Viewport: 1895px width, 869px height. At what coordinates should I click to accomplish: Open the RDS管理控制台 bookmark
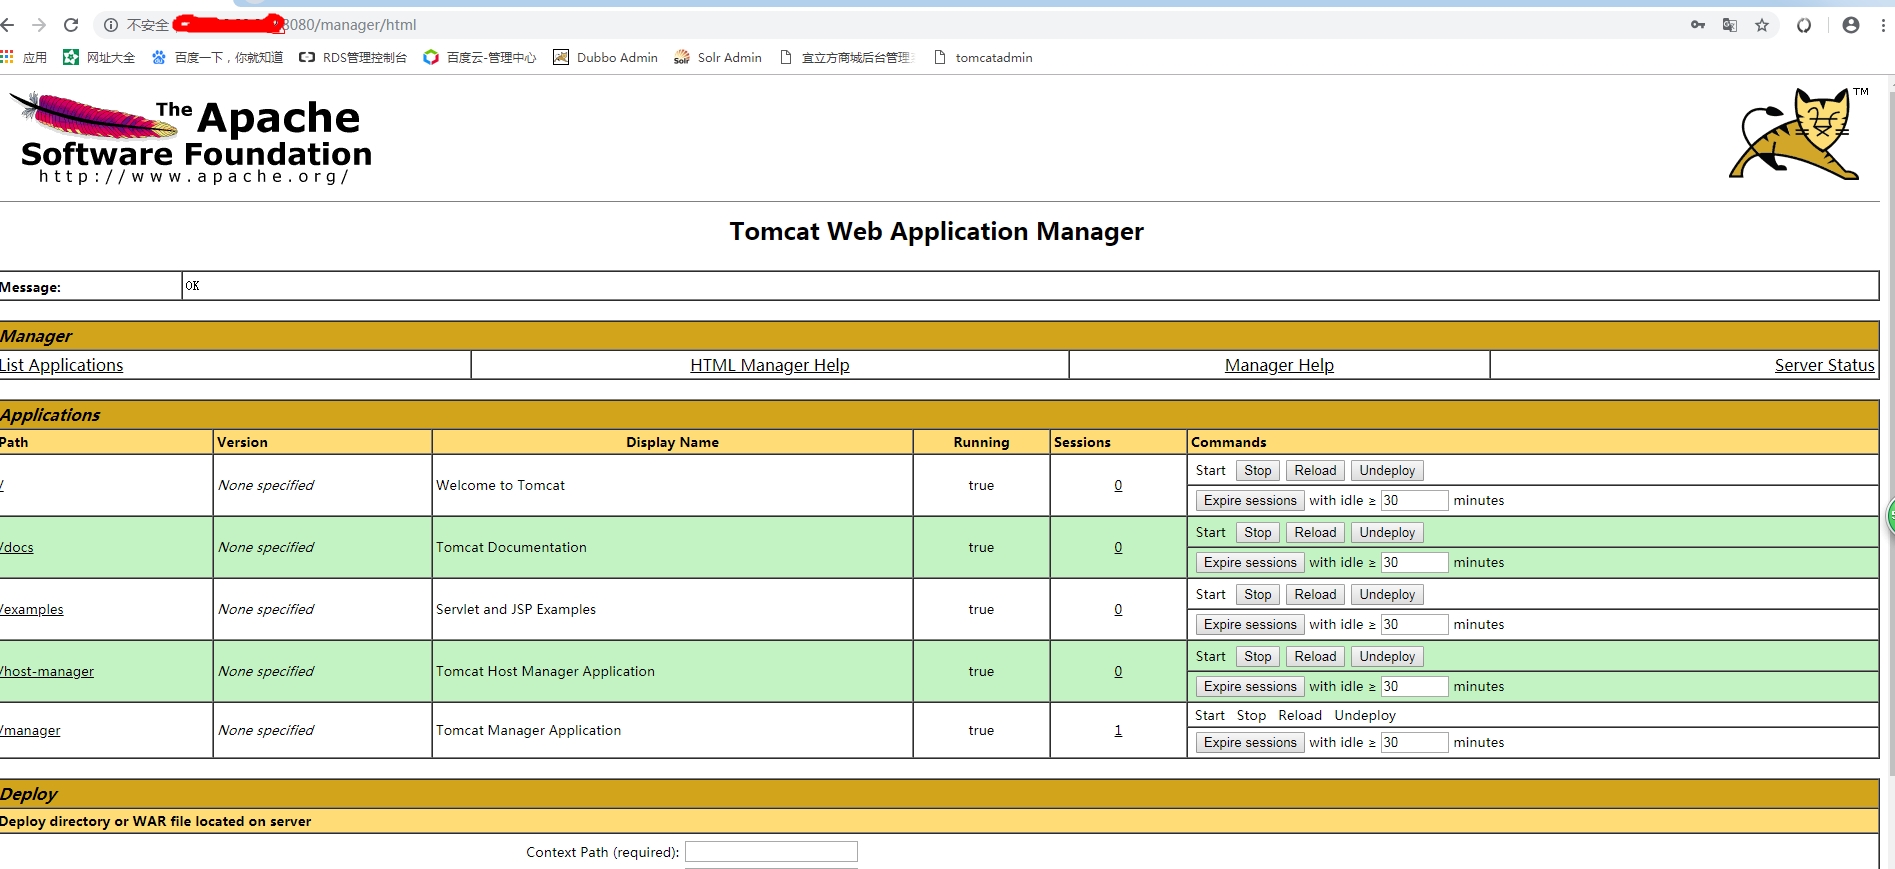point(353,57)
